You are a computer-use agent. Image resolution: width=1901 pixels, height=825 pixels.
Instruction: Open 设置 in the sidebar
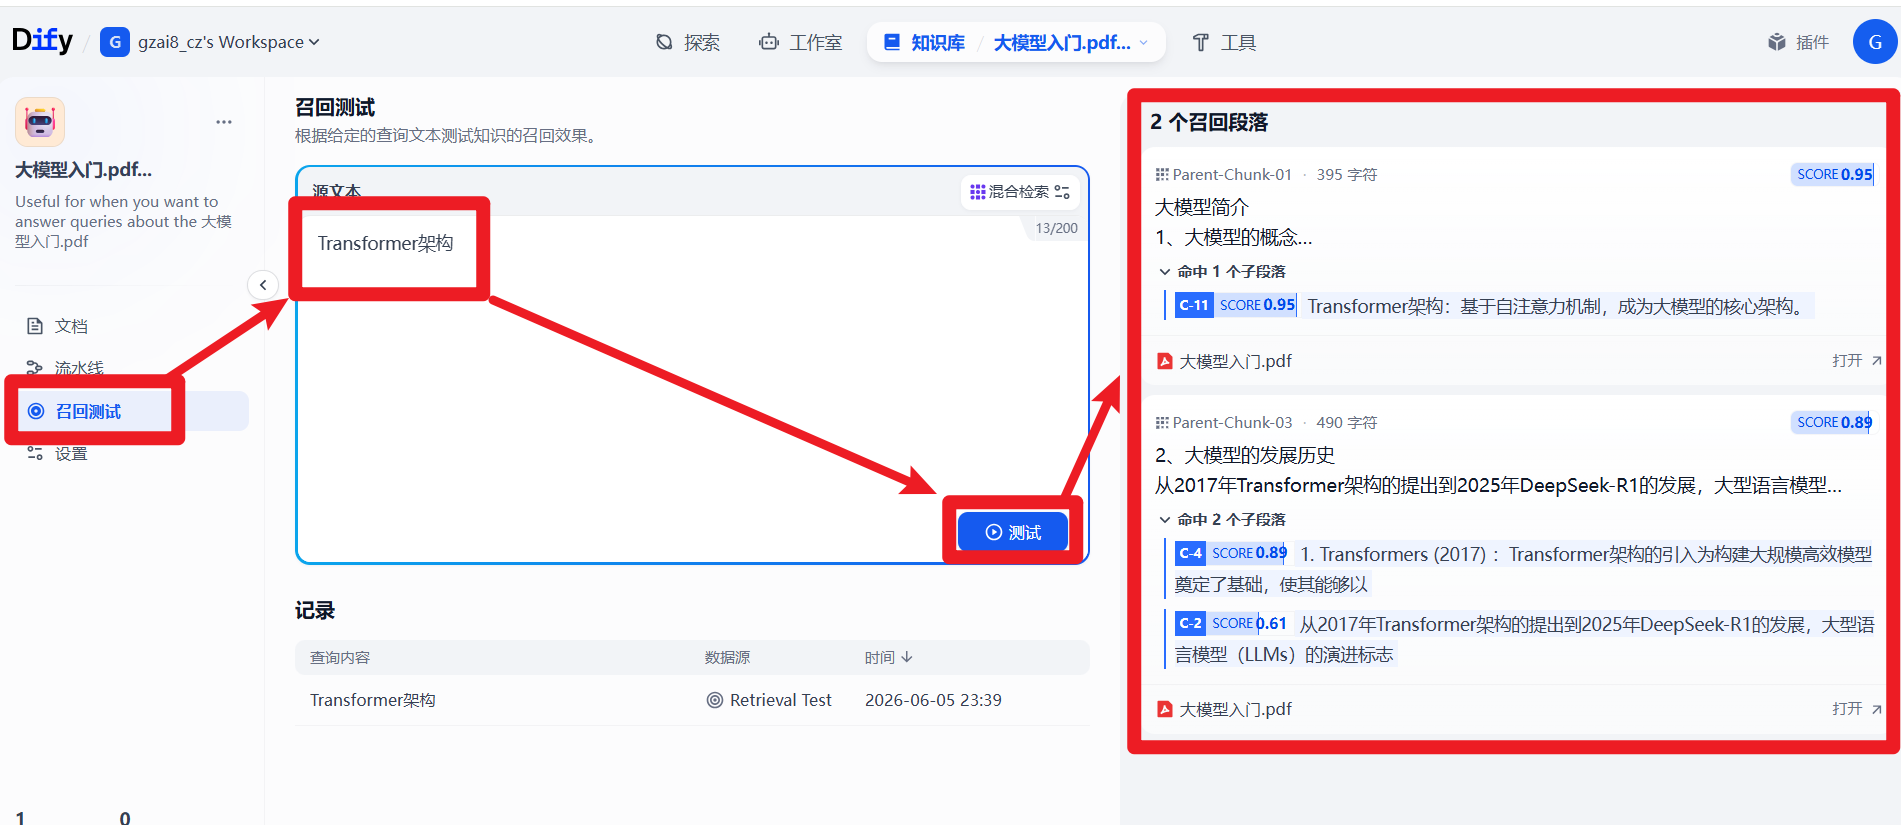(x=130, y=453)
